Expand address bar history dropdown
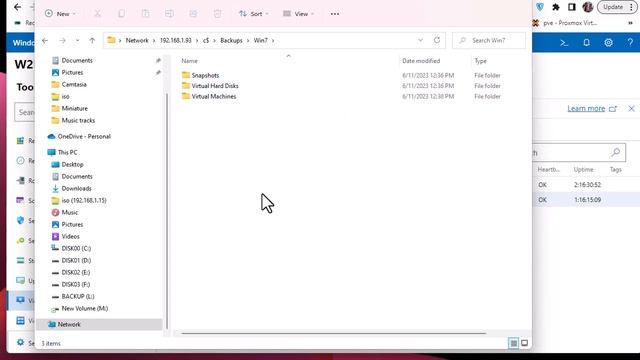This screenshot has width=640, height=360. tap(420, 40)
